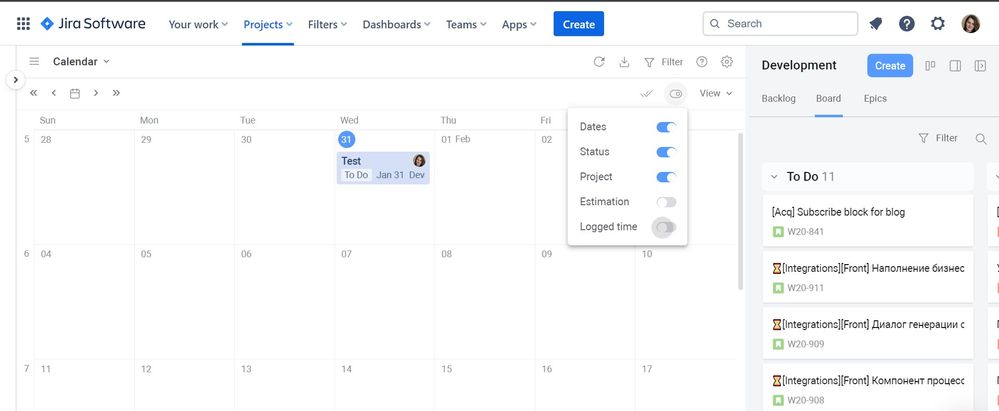Open the calendar help icon
This screenshot has width=999, height=411.
point(701,62)
